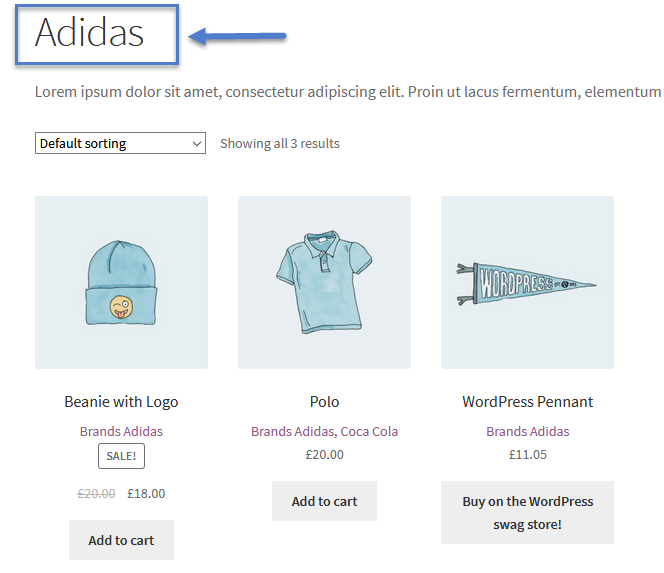Open the Brands Adidas link under Beanie
This screenshot has width=664, height=573.
122,431
